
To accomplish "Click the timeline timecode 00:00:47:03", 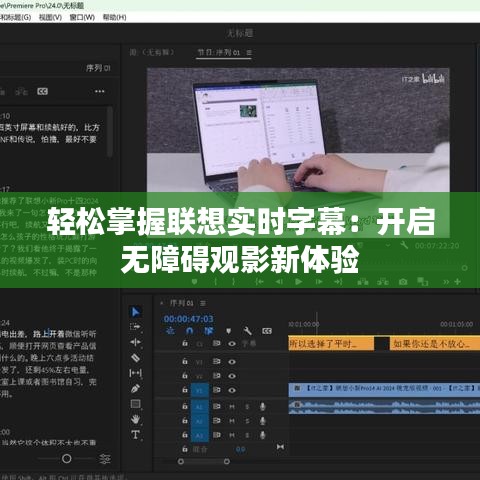I will point(188,319).
